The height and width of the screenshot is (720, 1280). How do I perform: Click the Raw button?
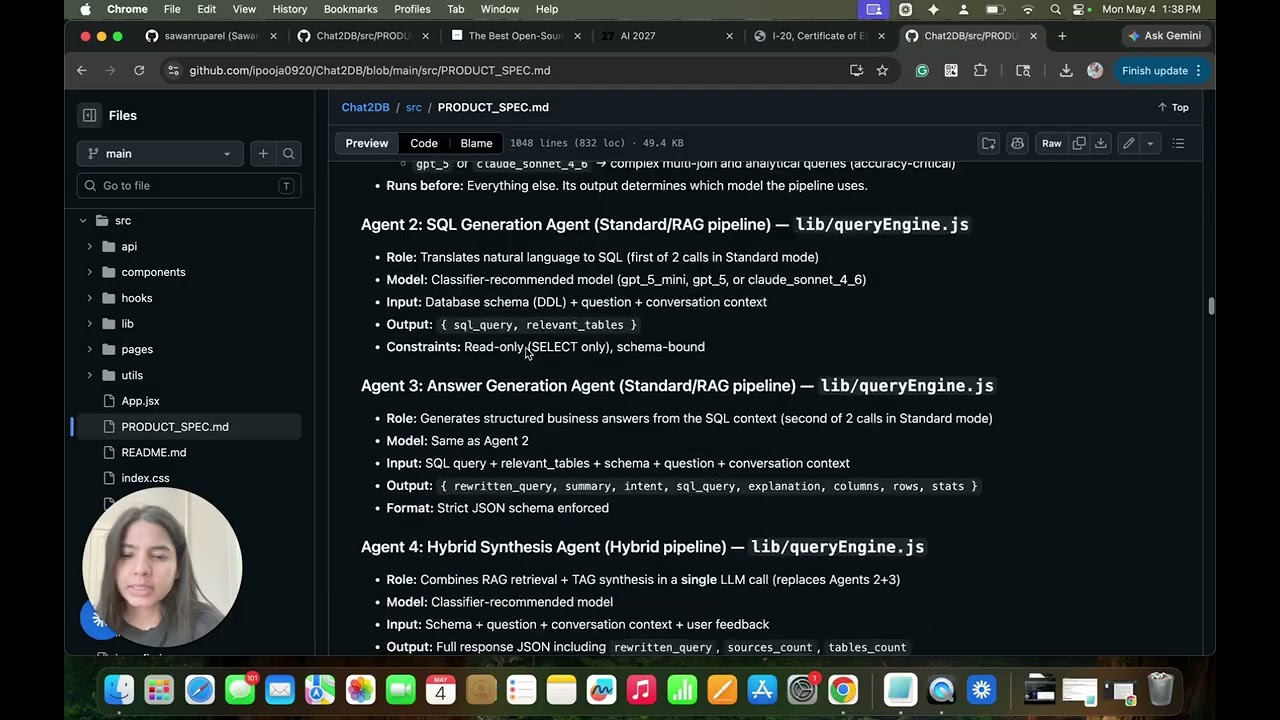(x=1051, y=143)
